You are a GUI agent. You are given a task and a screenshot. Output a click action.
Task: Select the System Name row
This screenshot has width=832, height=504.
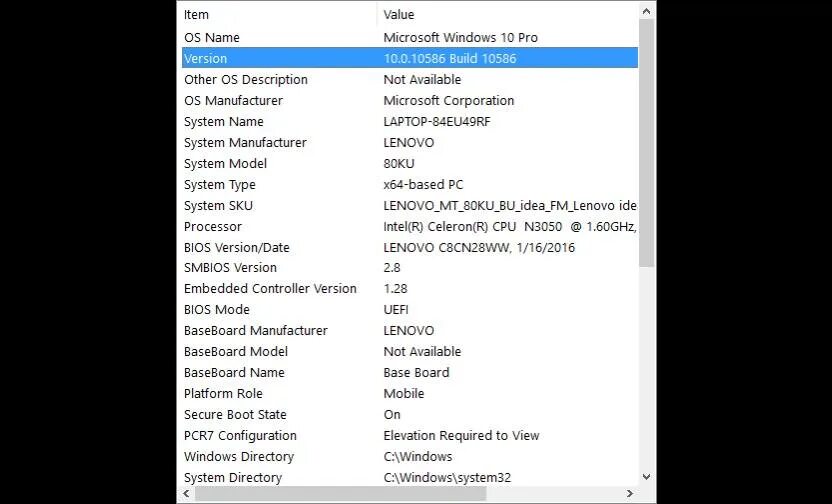click(x=410, y=121)
